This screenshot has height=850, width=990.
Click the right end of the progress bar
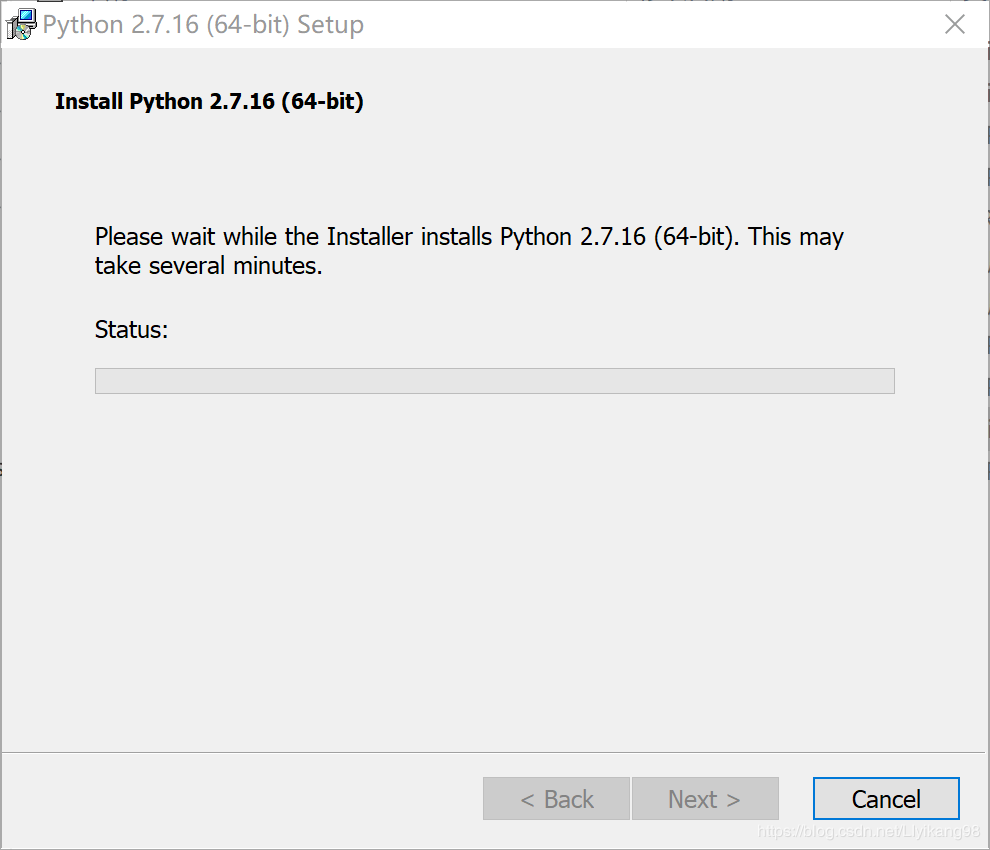(887, 381)
